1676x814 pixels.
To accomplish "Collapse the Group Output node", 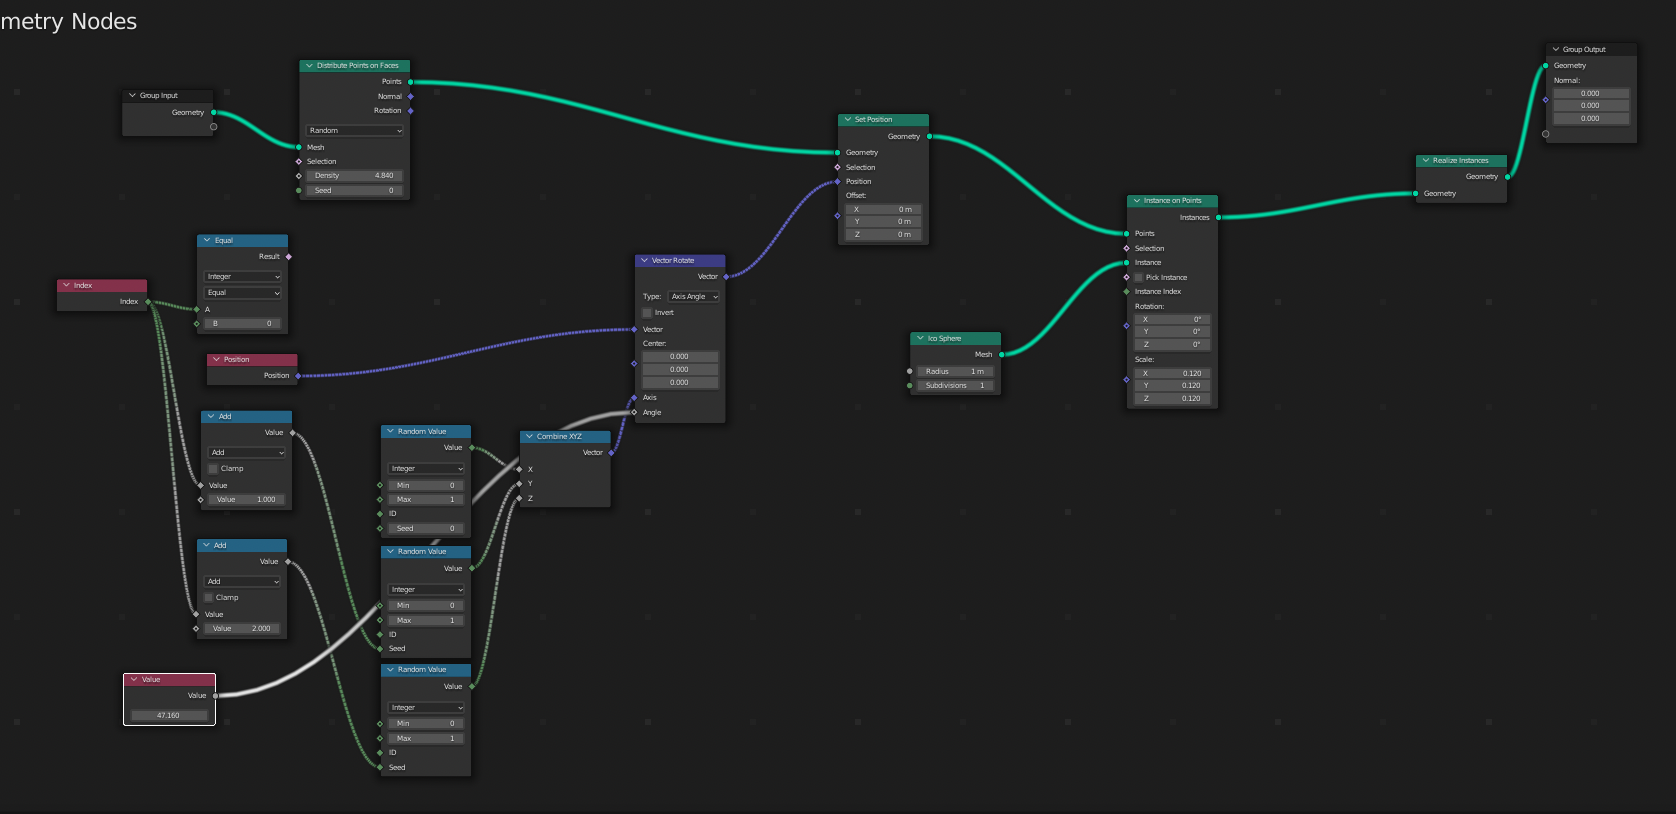I will [1555, 49].
